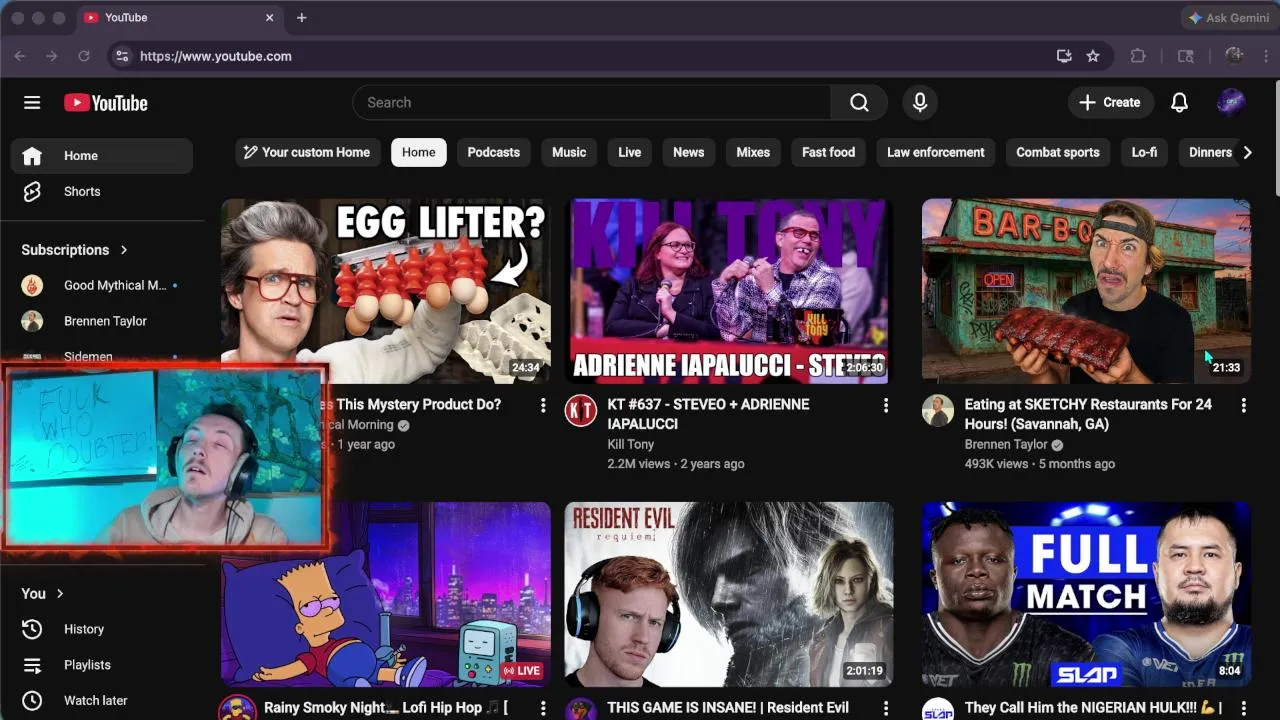Open the notifications bell
The height and width of the screenshot is (720, 1280).
coord(1180,103)
